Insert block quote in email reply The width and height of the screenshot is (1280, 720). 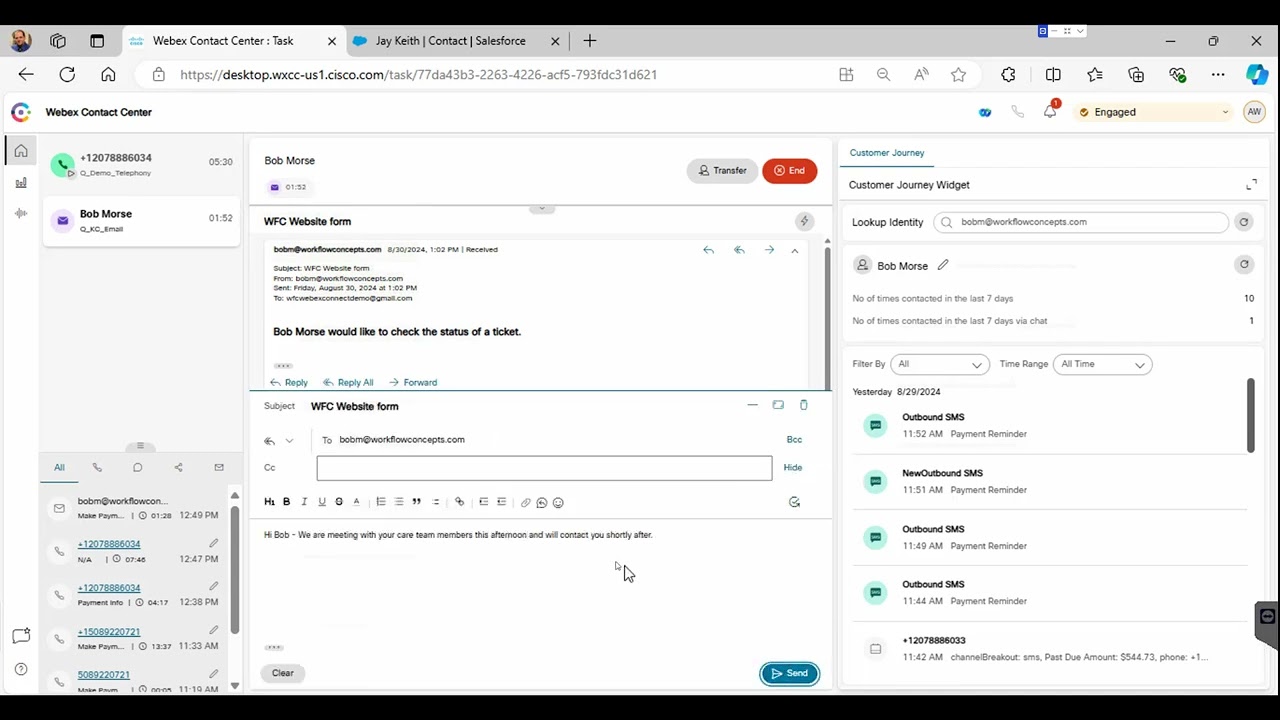(x=416, y=502)
